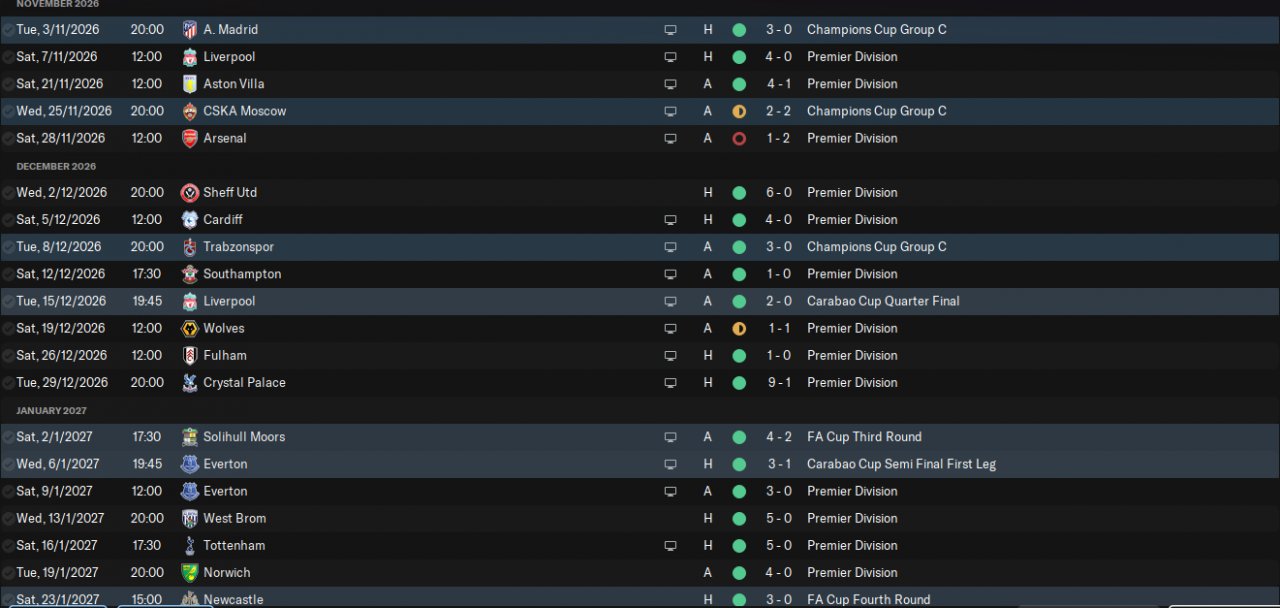Toggle the check circle beside Sat, 28/11/2026
Viewport: 1280px width, 608px height.
tap(8, 138)
